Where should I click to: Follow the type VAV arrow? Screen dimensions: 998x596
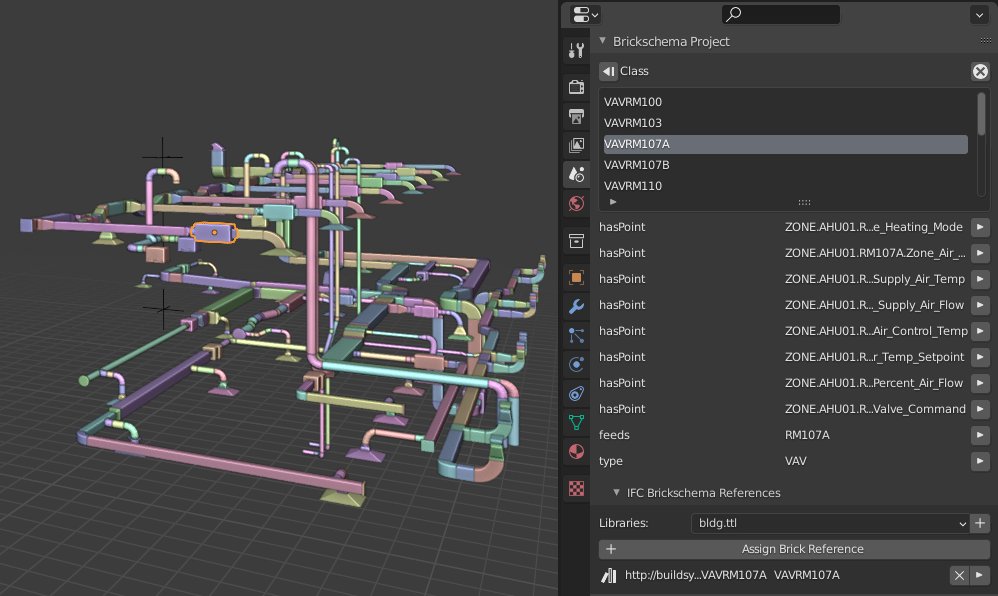coord(980,462)
